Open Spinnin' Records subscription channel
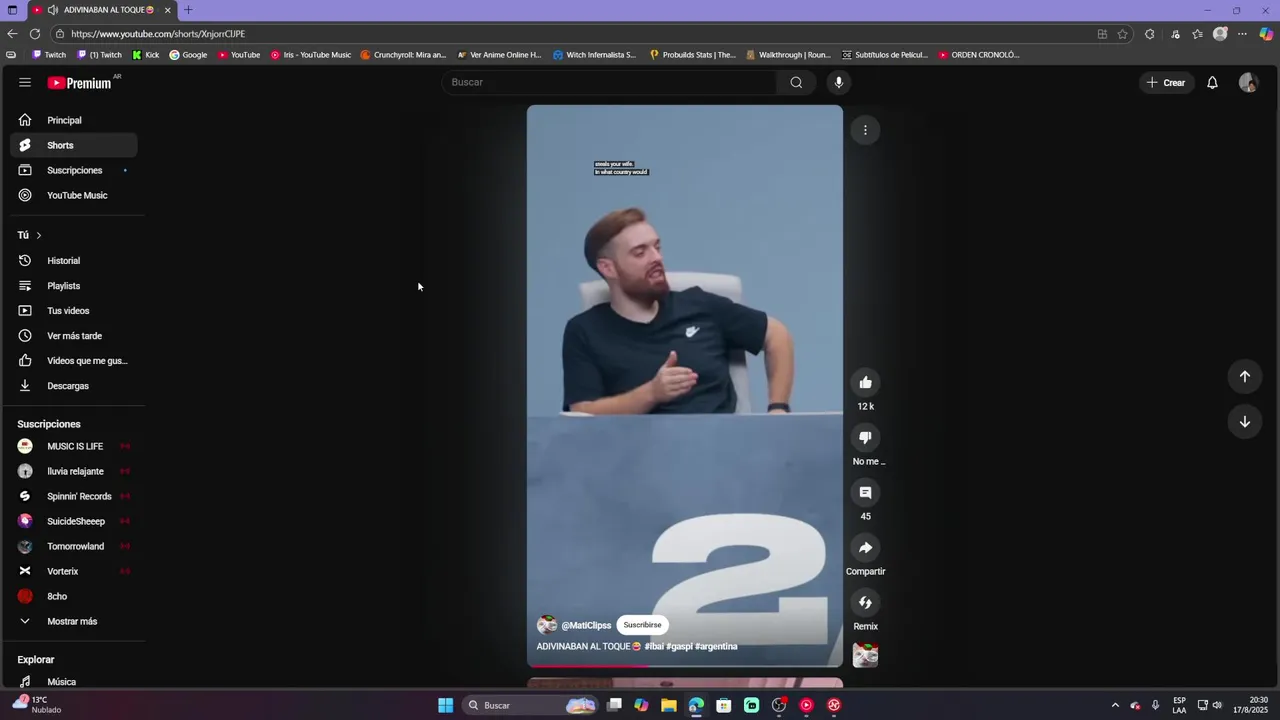 pos(74,496)
